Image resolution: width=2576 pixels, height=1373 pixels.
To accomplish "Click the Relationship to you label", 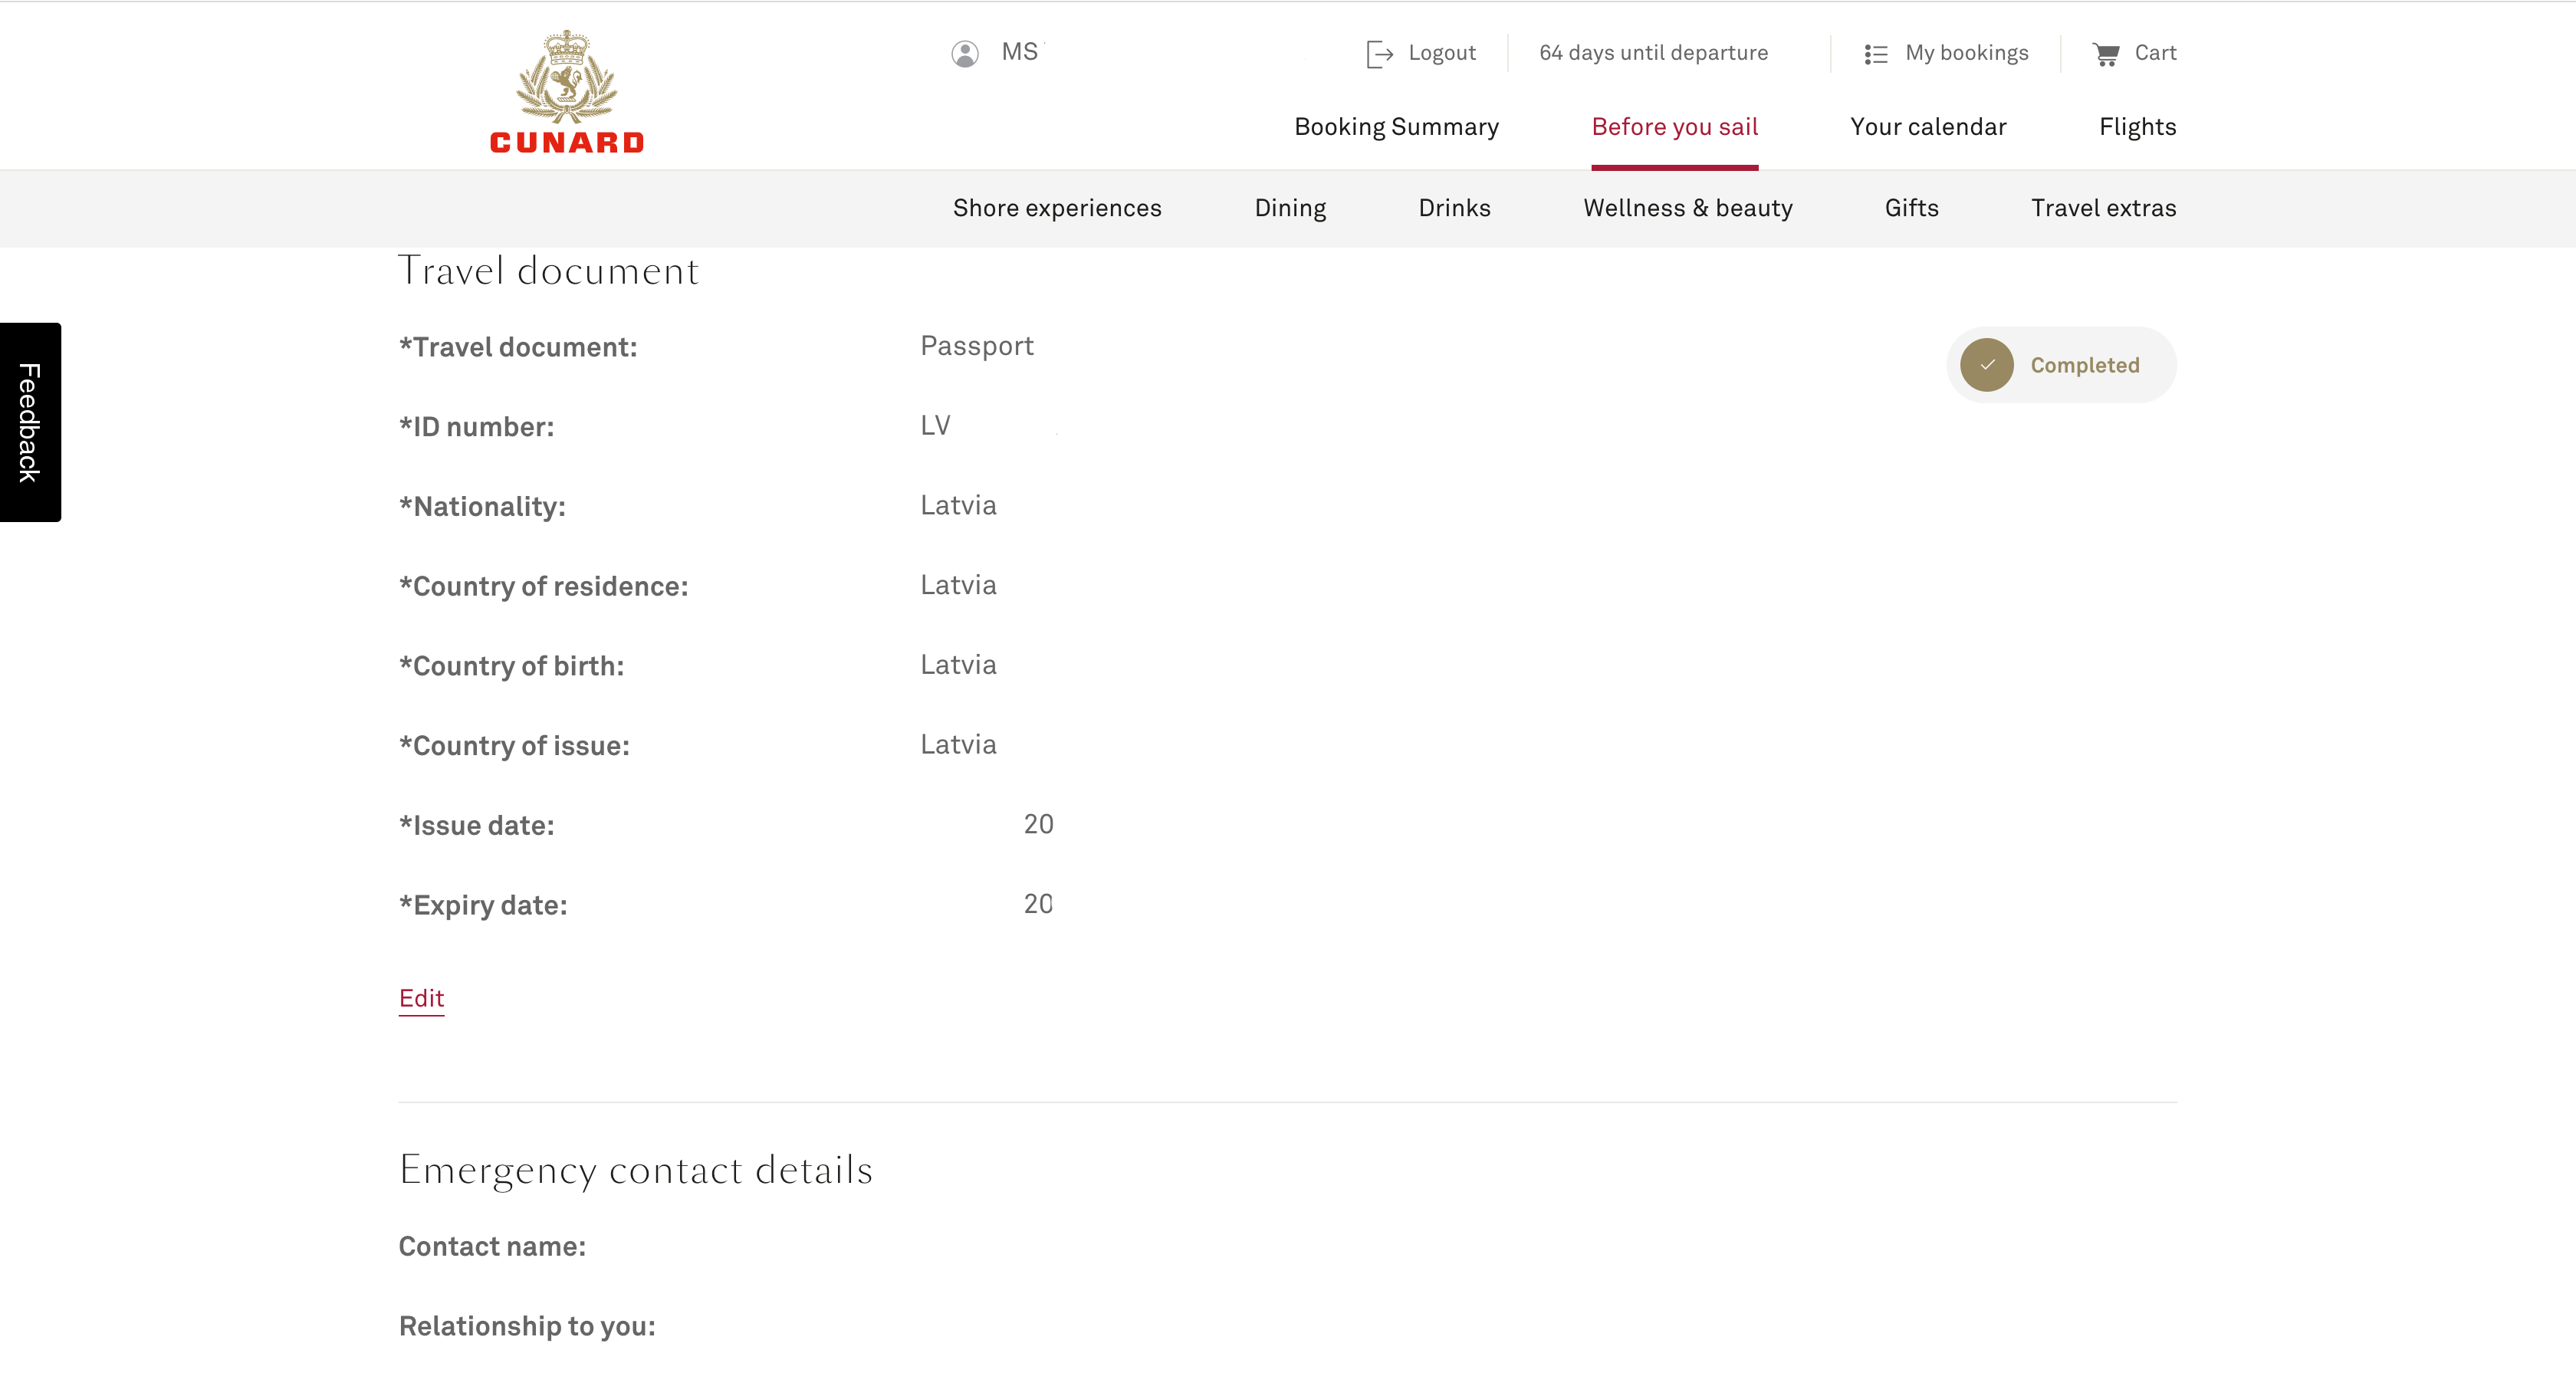I will (x=527, y=1326).
